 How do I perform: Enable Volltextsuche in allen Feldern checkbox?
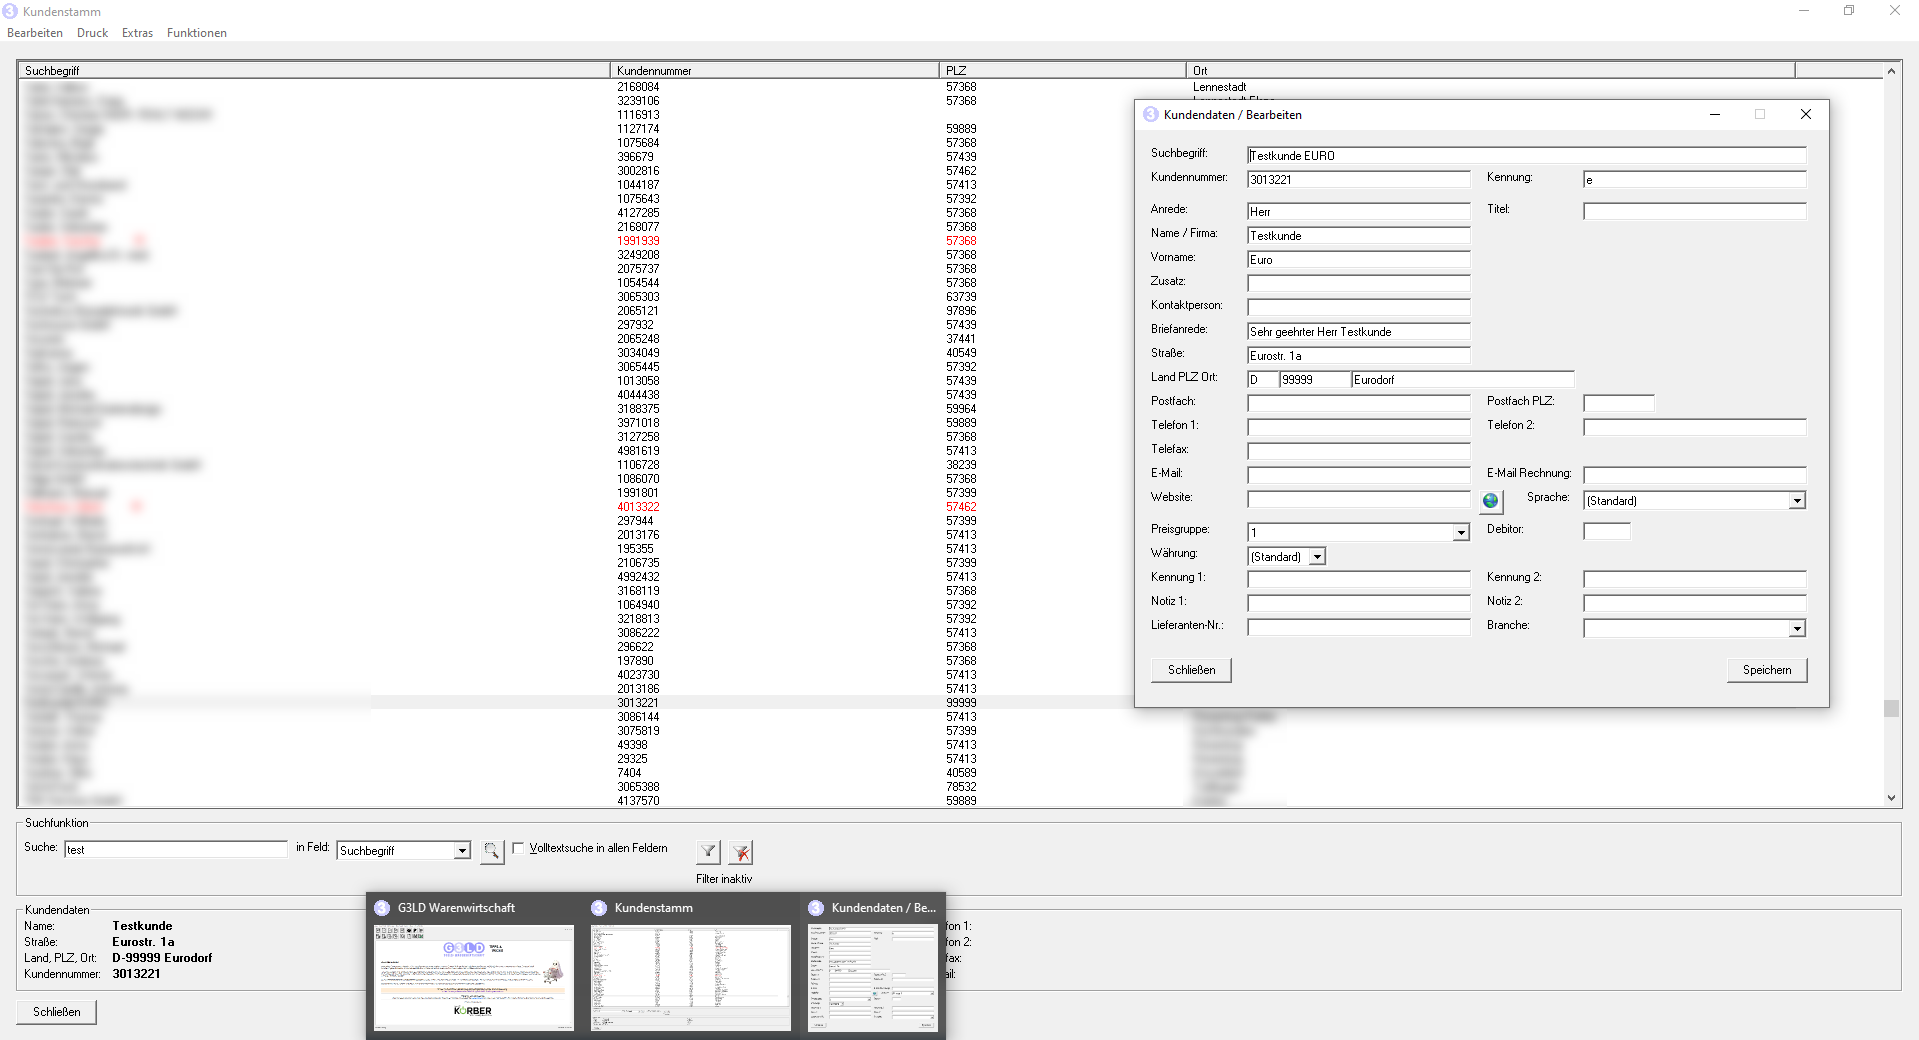[x=518, y=848]
